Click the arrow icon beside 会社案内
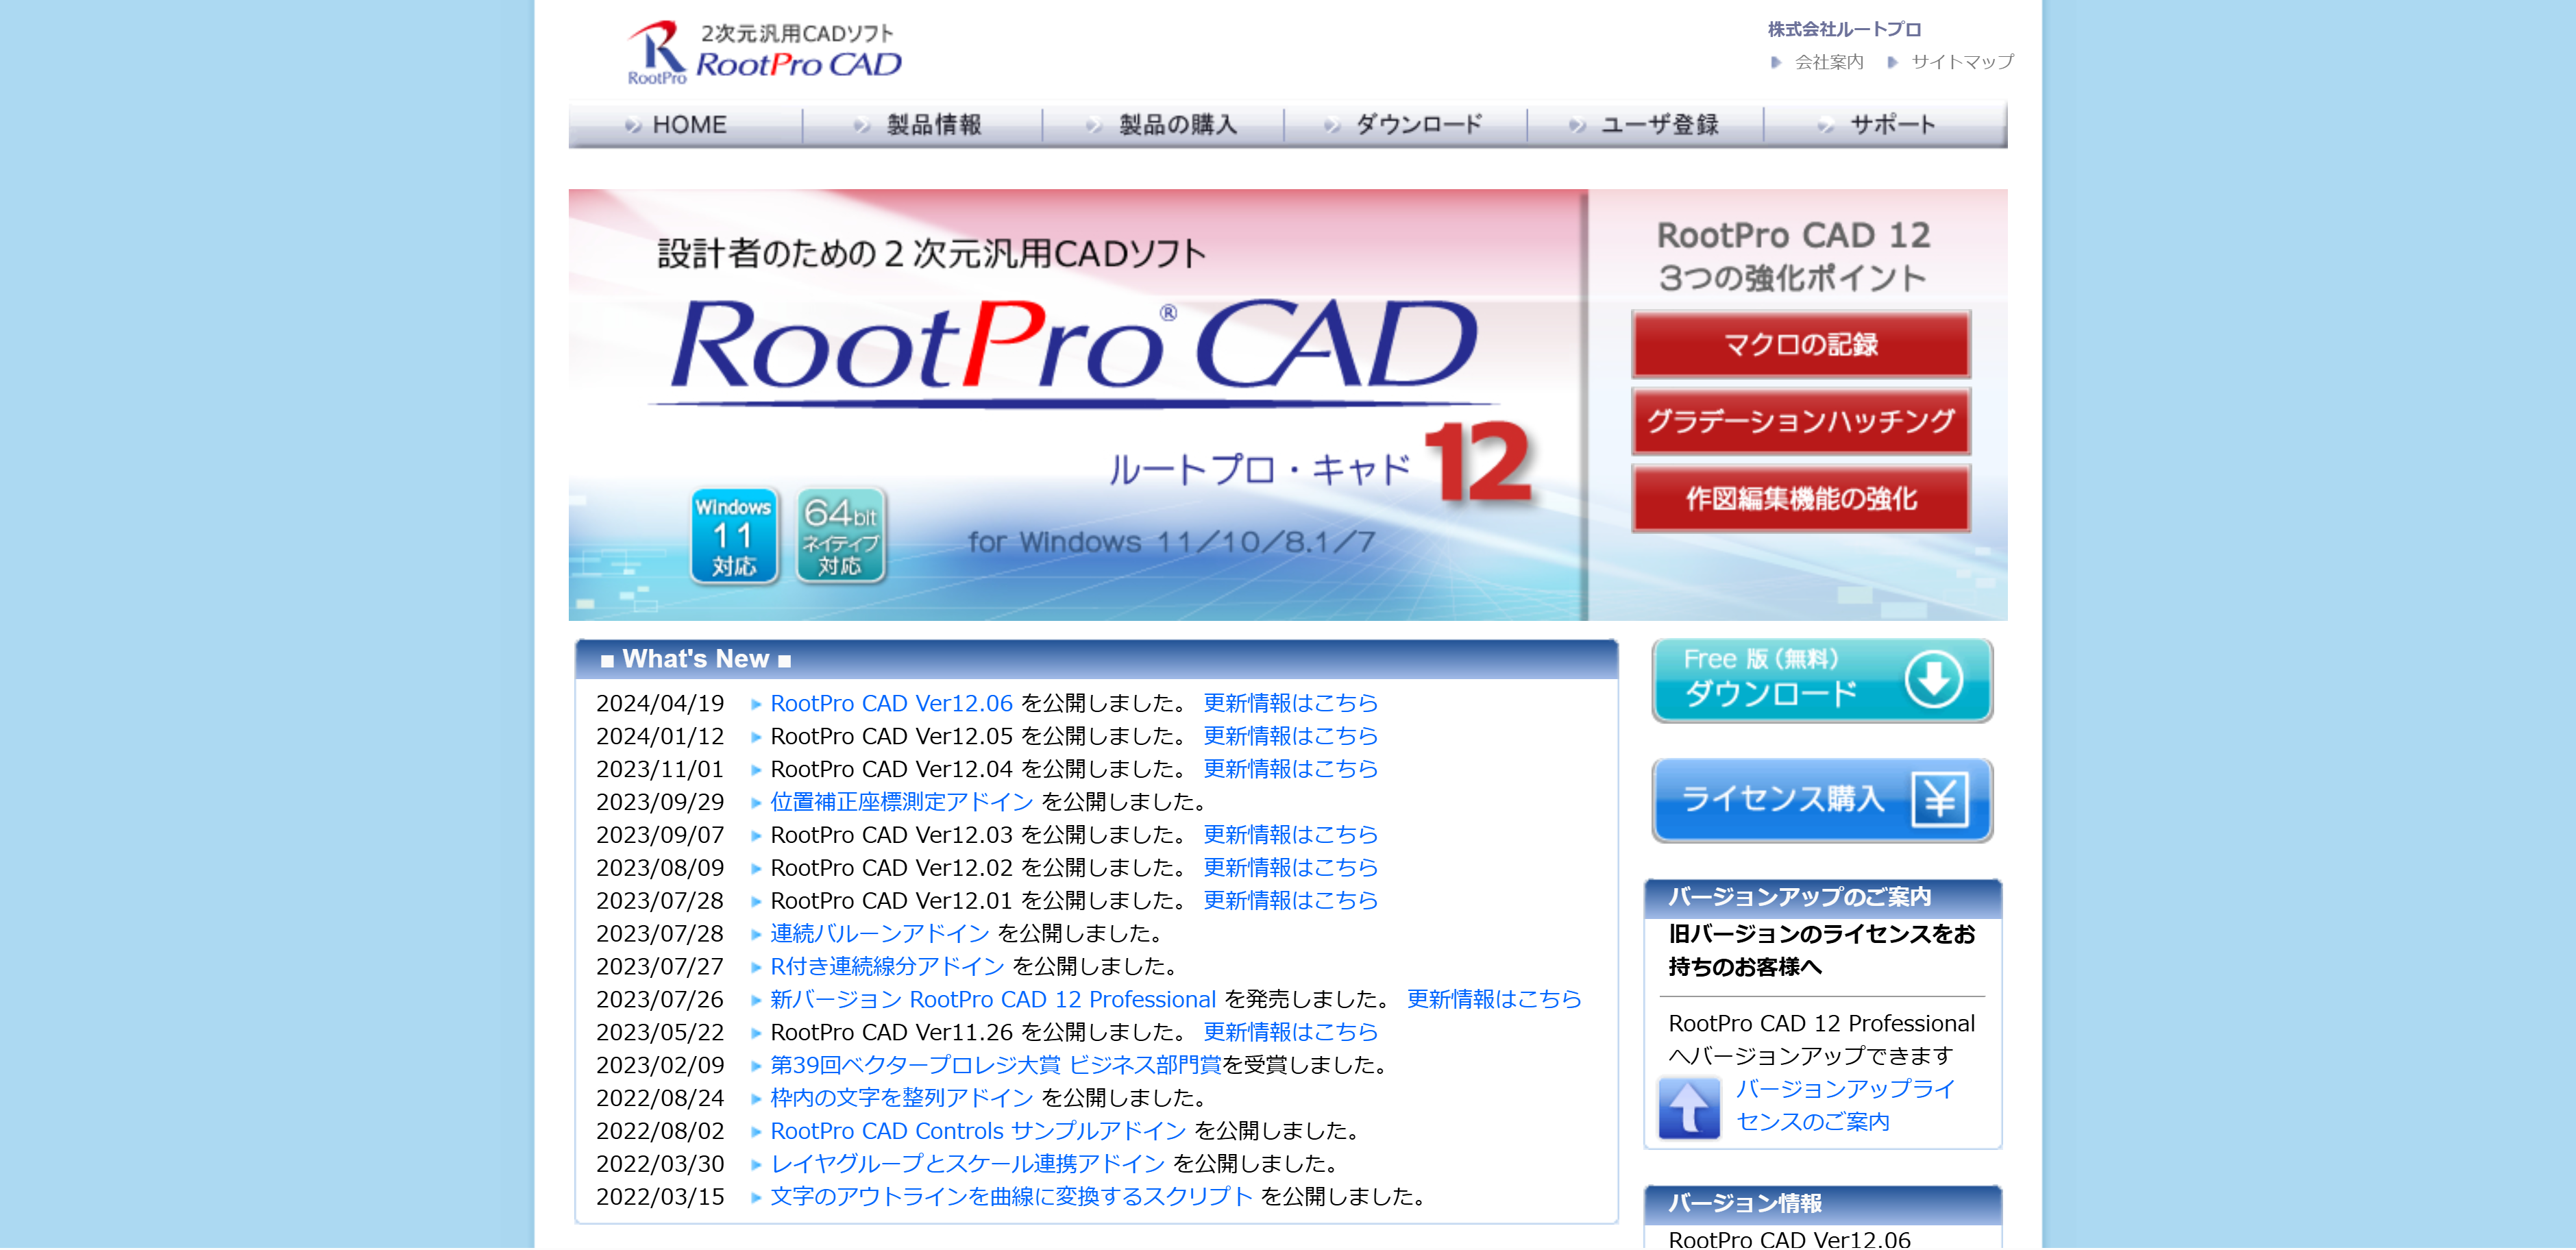The height and width of the screenshot is (1250, 2576). click(1776, 62)
